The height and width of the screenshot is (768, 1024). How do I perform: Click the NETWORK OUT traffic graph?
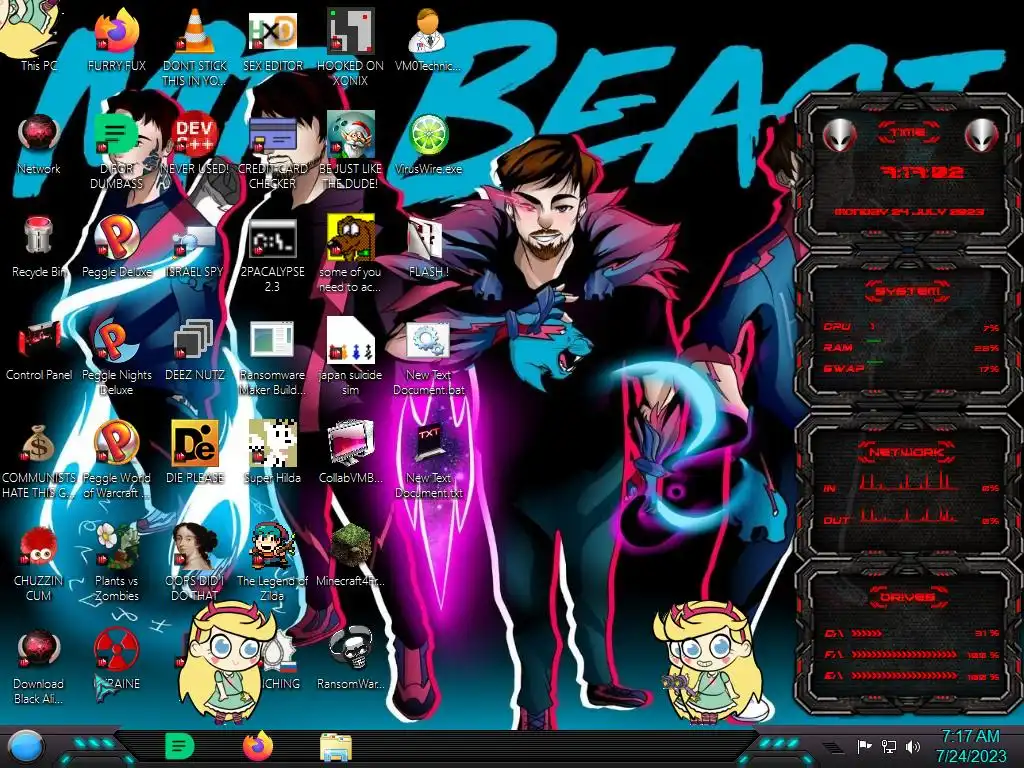[908, 515]
